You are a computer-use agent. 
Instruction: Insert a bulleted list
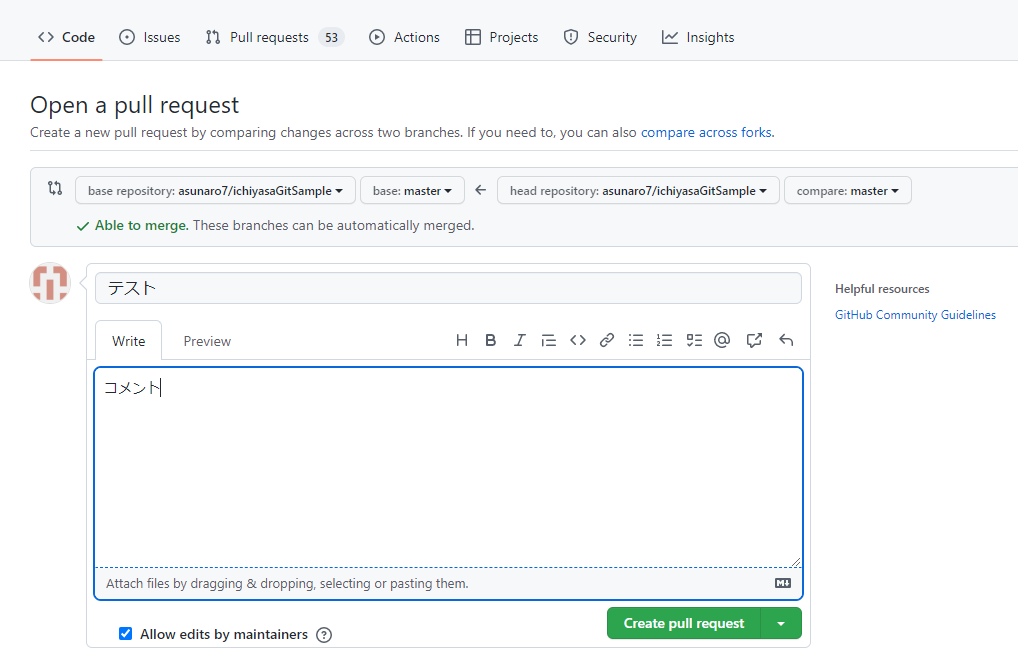tap(636, 340)
